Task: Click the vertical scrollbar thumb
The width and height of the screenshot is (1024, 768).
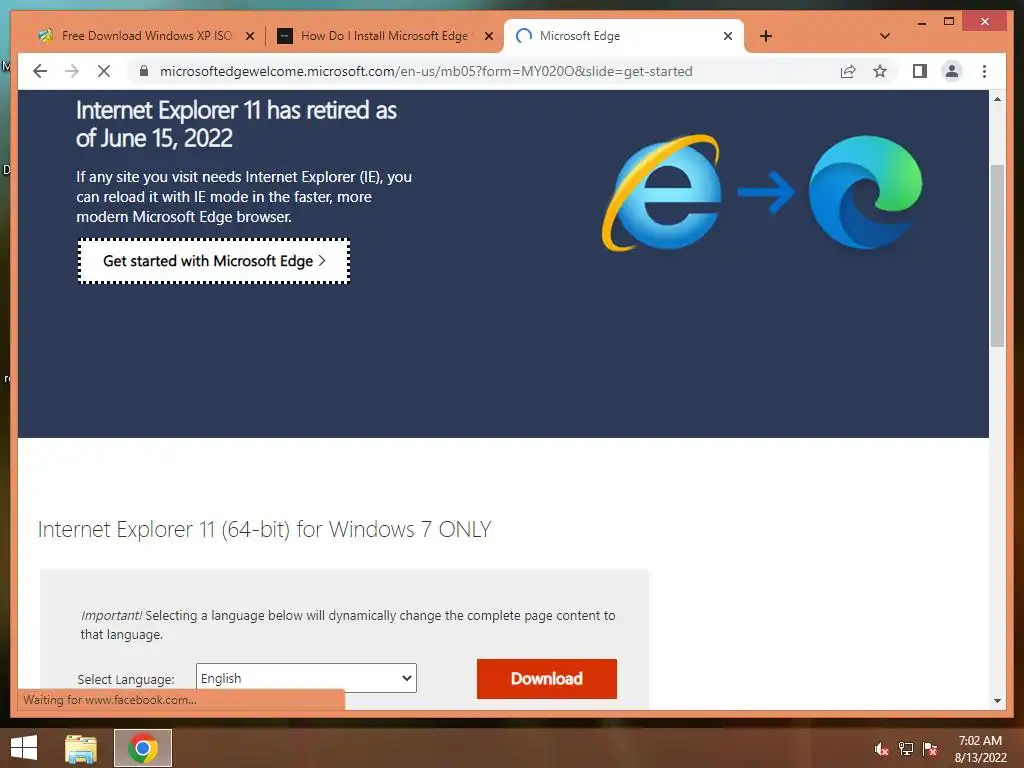Action: pos(997,255)
